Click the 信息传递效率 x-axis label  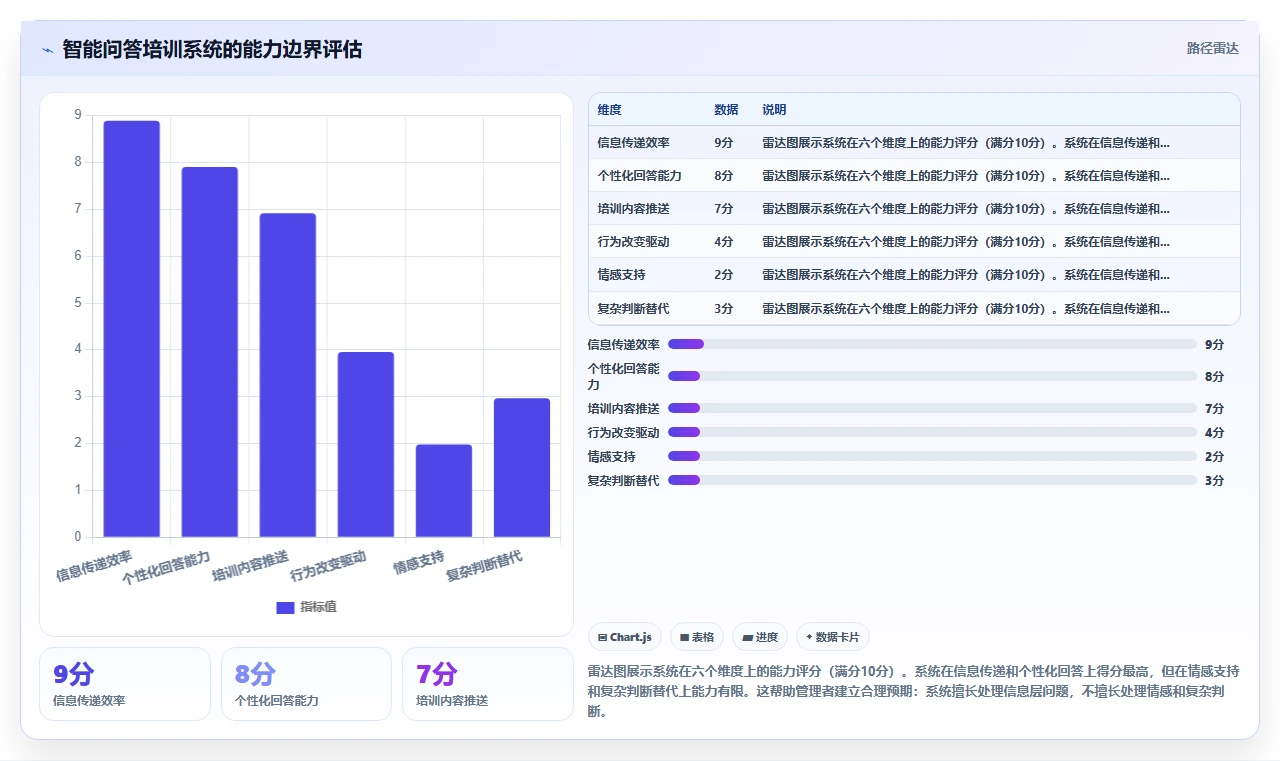(94, 565)
